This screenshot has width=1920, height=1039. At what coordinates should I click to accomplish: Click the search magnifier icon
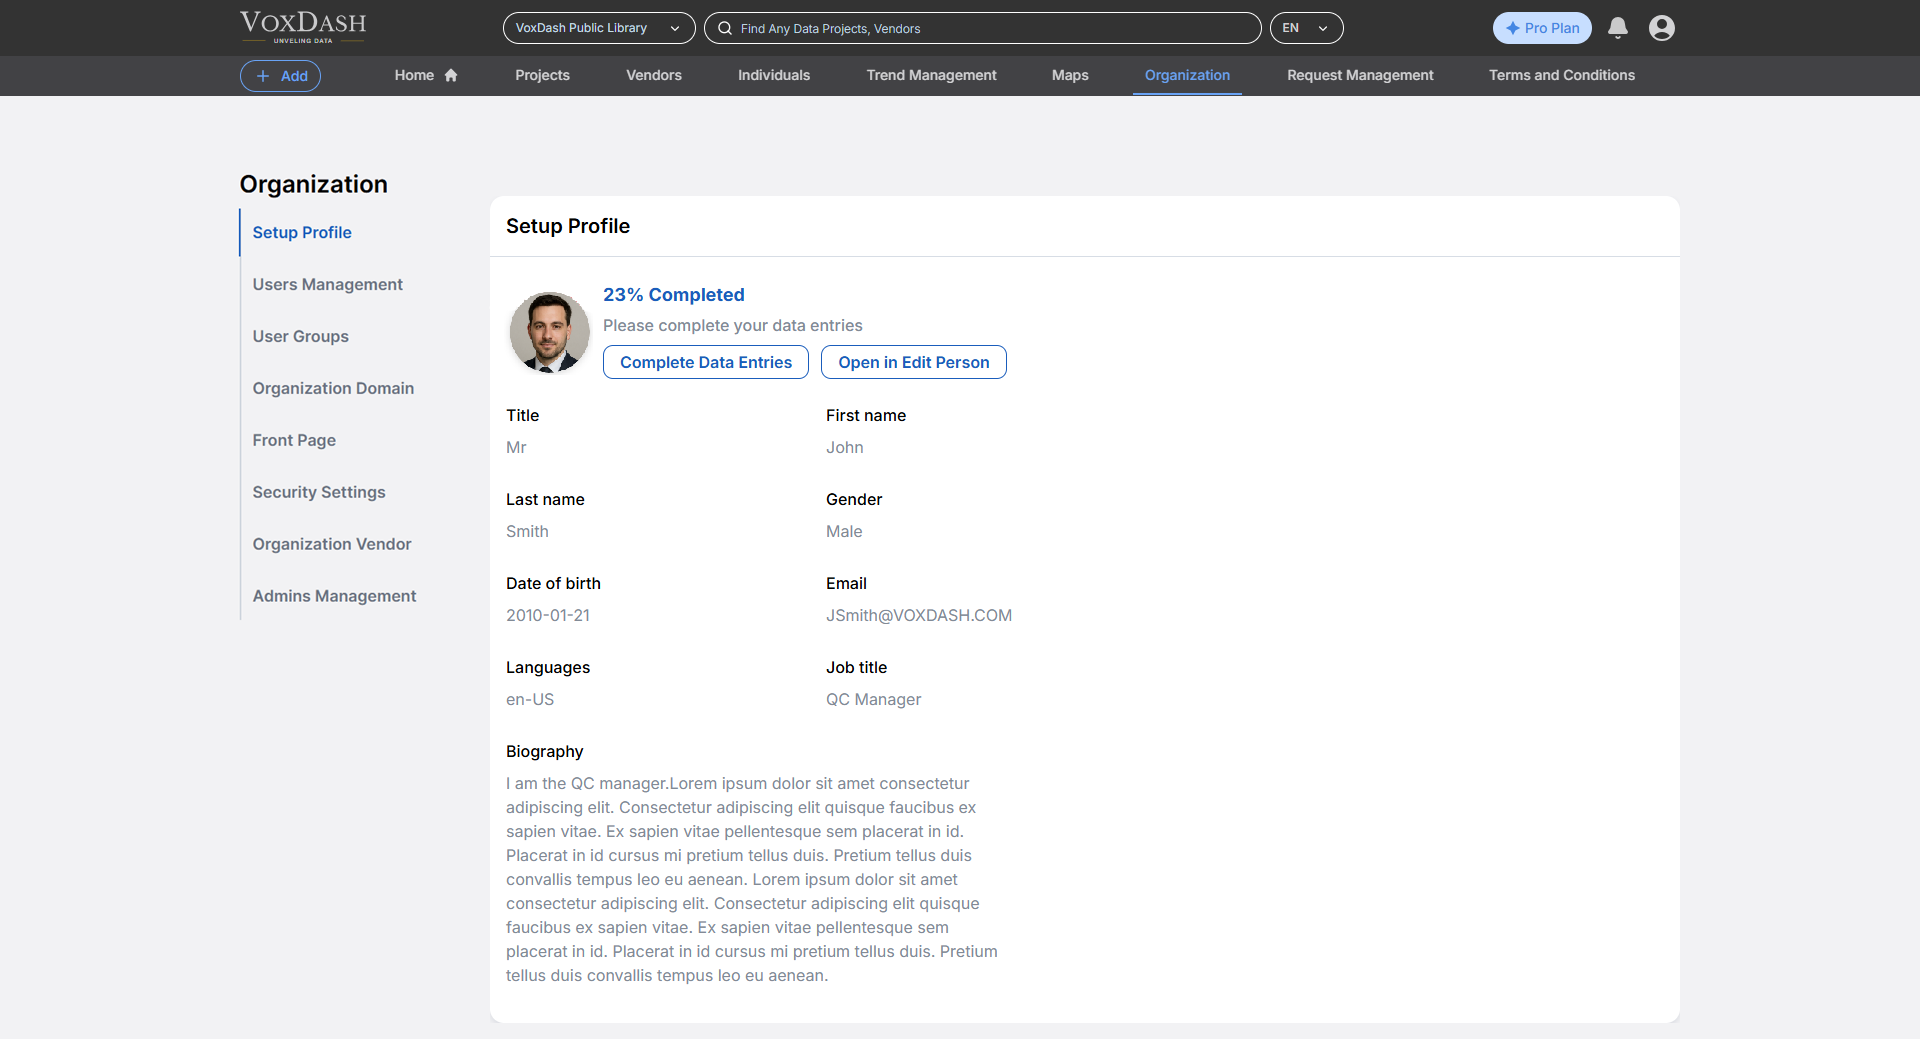(724, 28)
